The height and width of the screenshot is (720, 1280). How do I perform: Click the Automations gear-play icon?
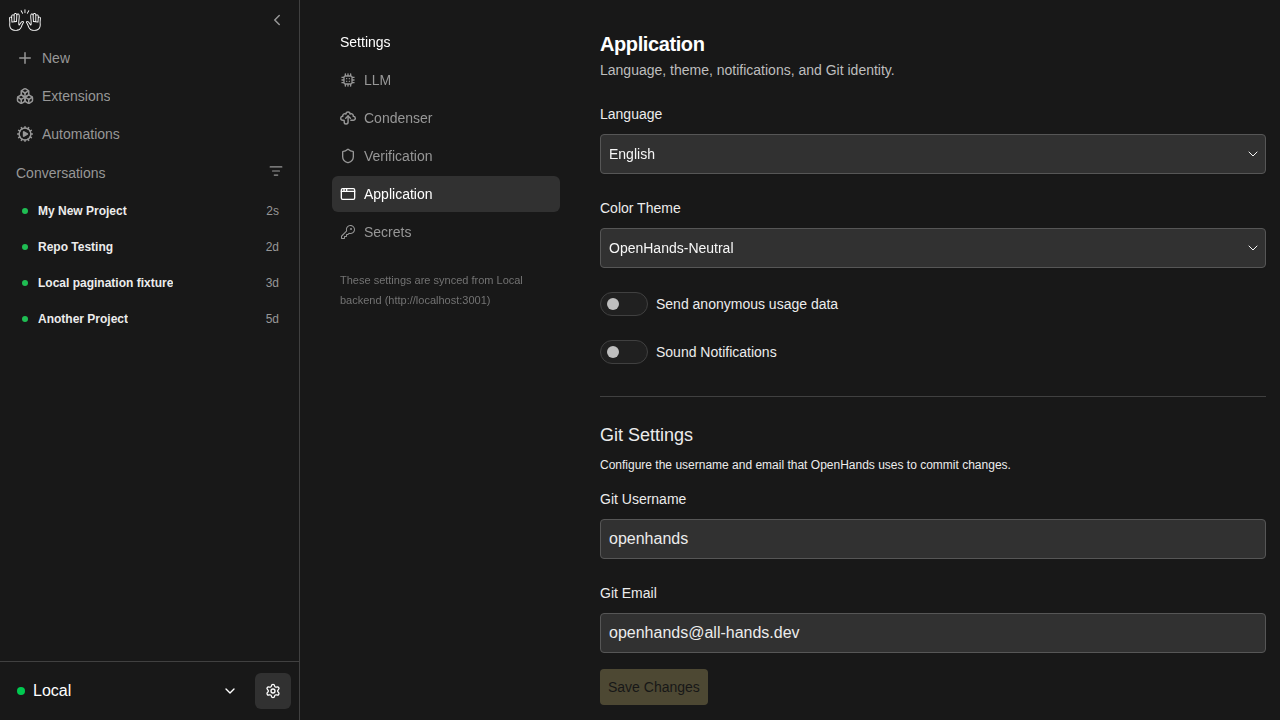(25, 134)
